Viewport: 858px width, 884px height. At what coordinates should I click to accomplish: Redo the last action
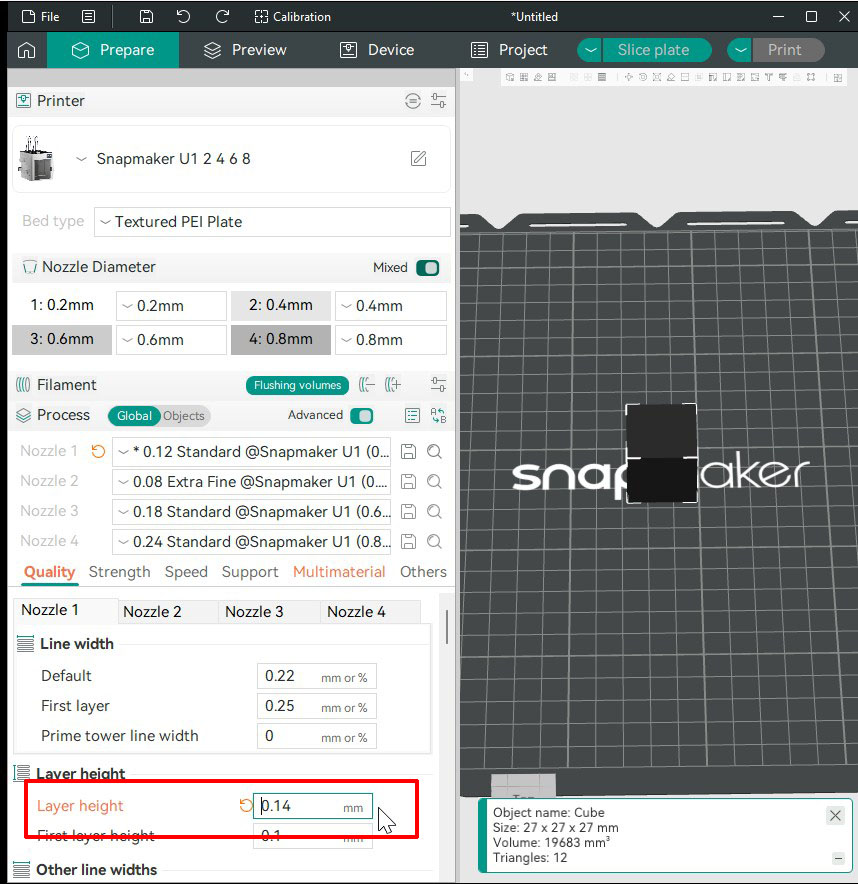click(222, 16)
